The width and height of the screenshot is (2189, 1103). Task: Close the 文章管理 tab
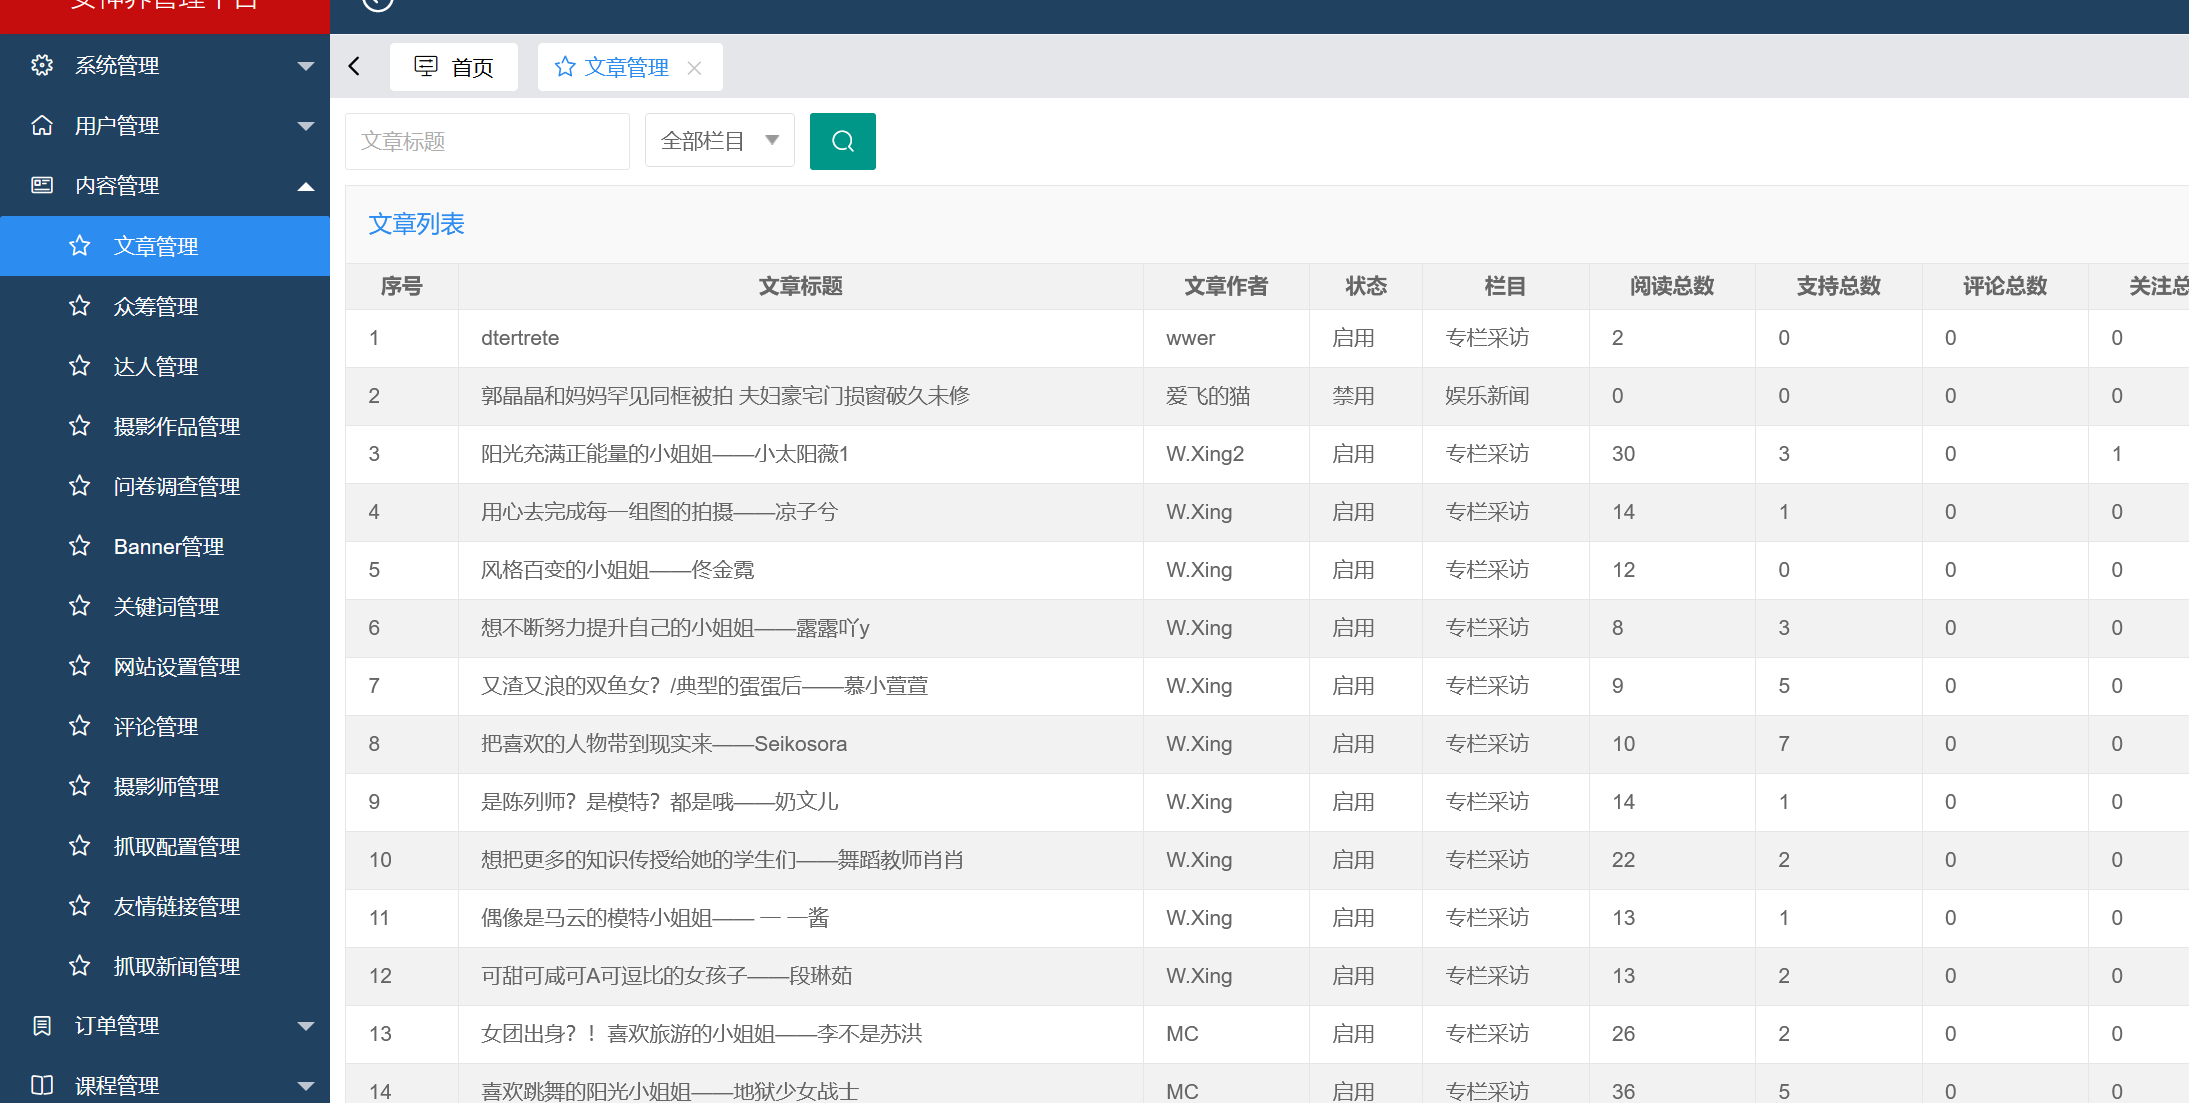(694, 67)
